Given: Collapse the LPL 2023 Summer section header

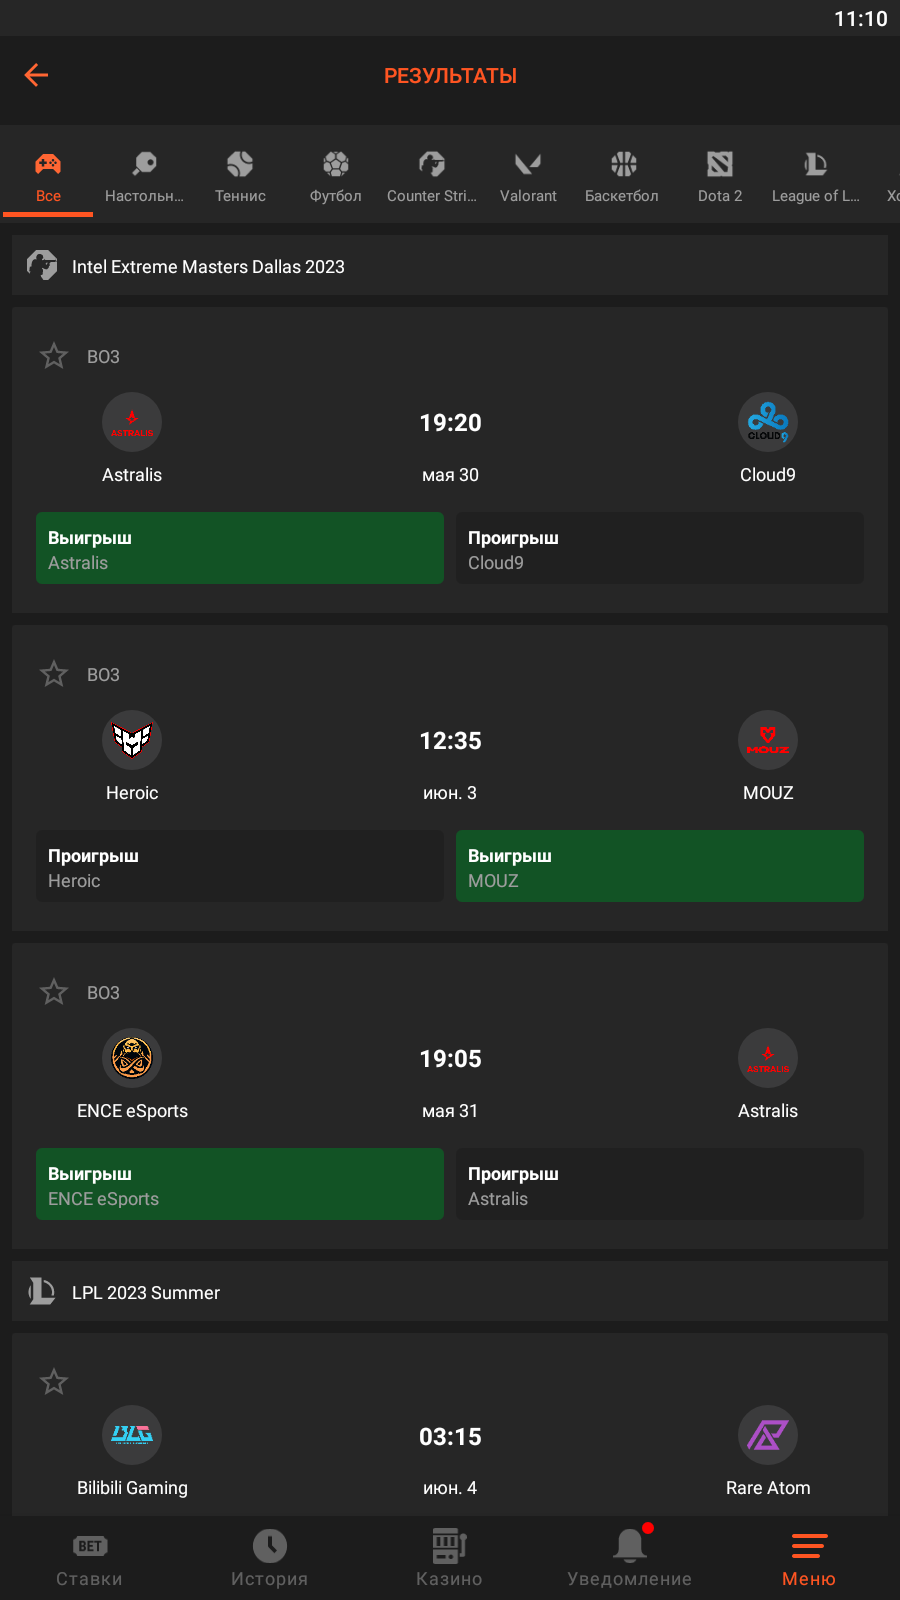Looking at the screenshot, I should [x=450, y=1292].
